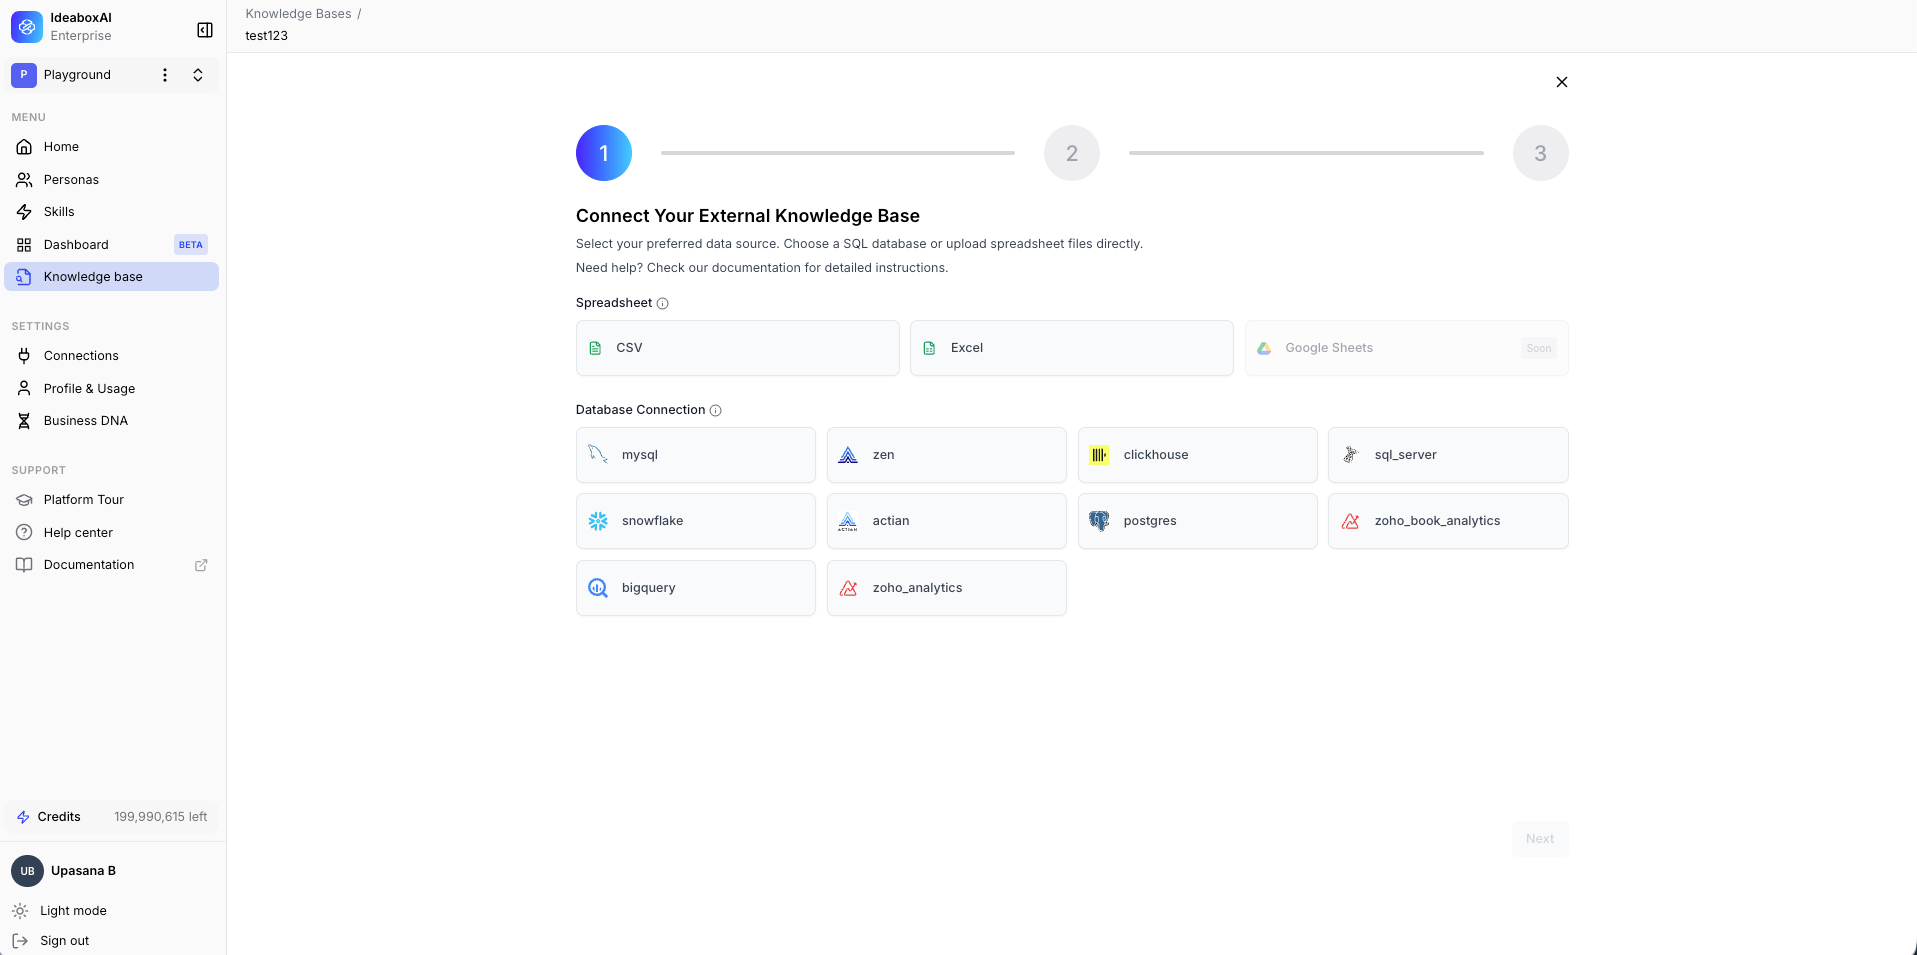View Credits remaining
1917x955 pixels.
[x=111, y=817]
